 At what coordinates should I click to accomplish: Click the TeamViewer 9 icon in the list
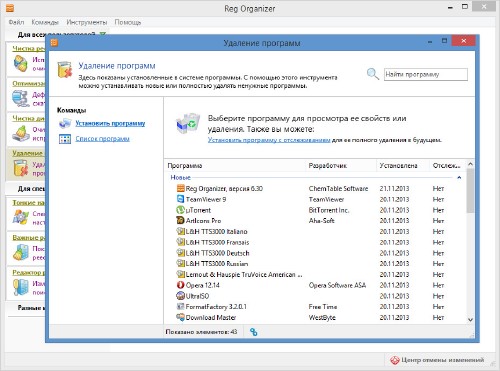(180, 199)
